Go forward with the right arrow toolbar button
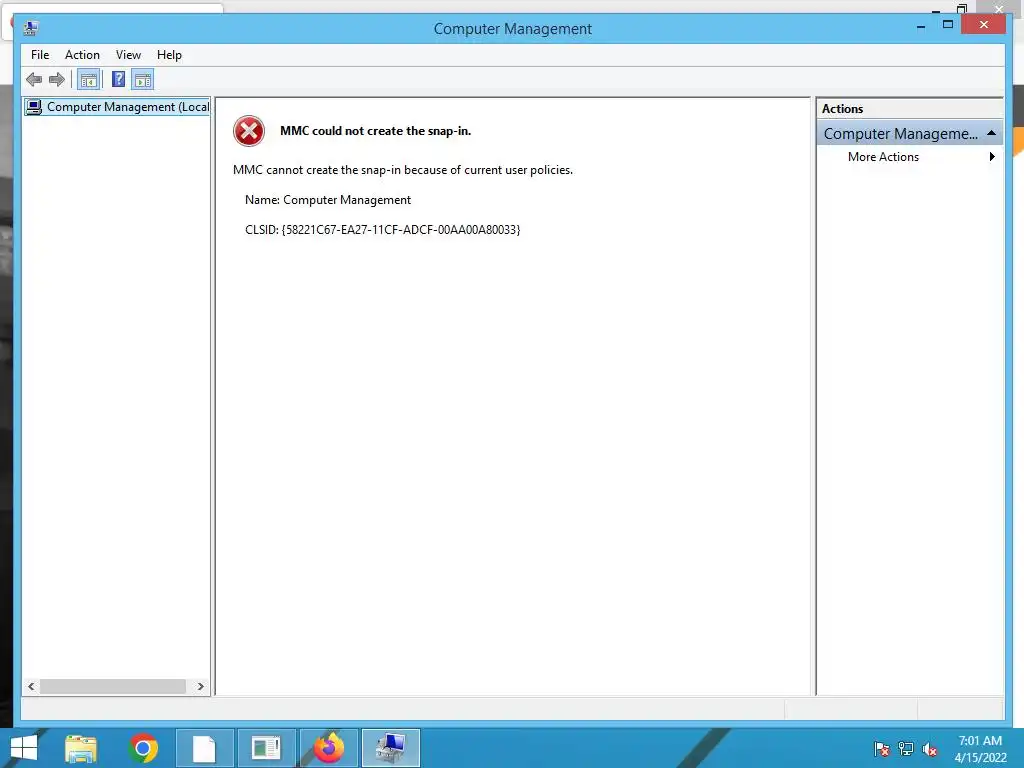This screenshot has height=768, width=1024. [x=57, y=80]
